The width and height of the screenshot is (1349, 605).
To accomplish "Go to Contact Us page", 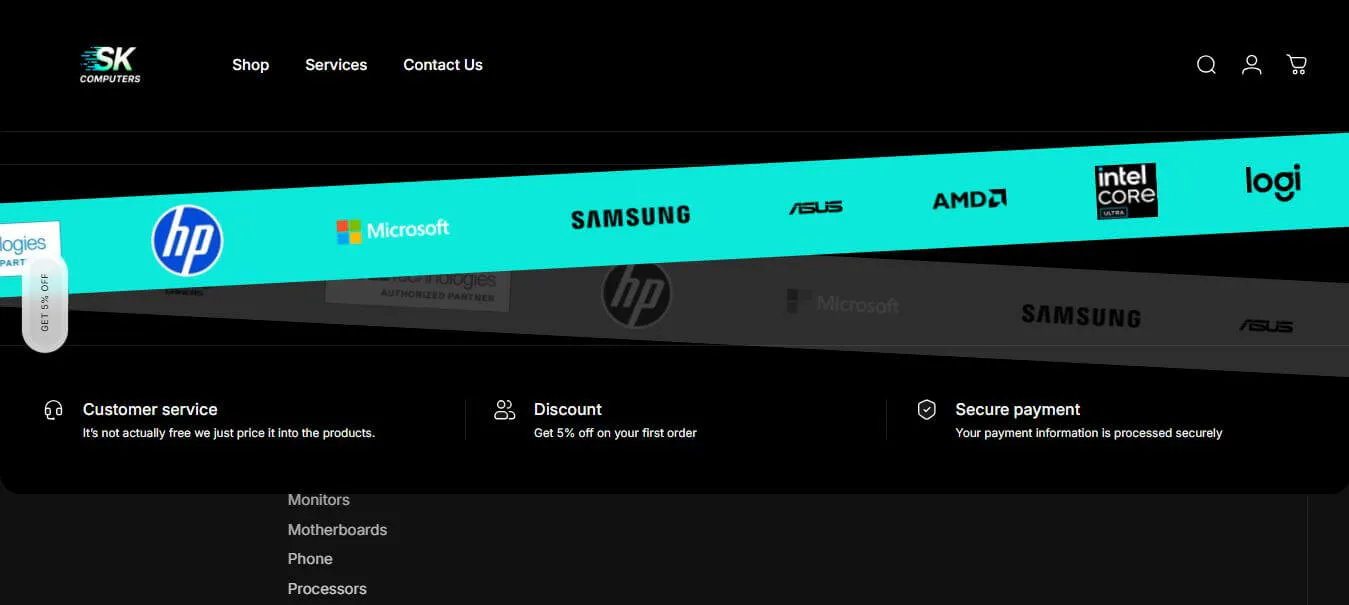I will tap(443, 65).
